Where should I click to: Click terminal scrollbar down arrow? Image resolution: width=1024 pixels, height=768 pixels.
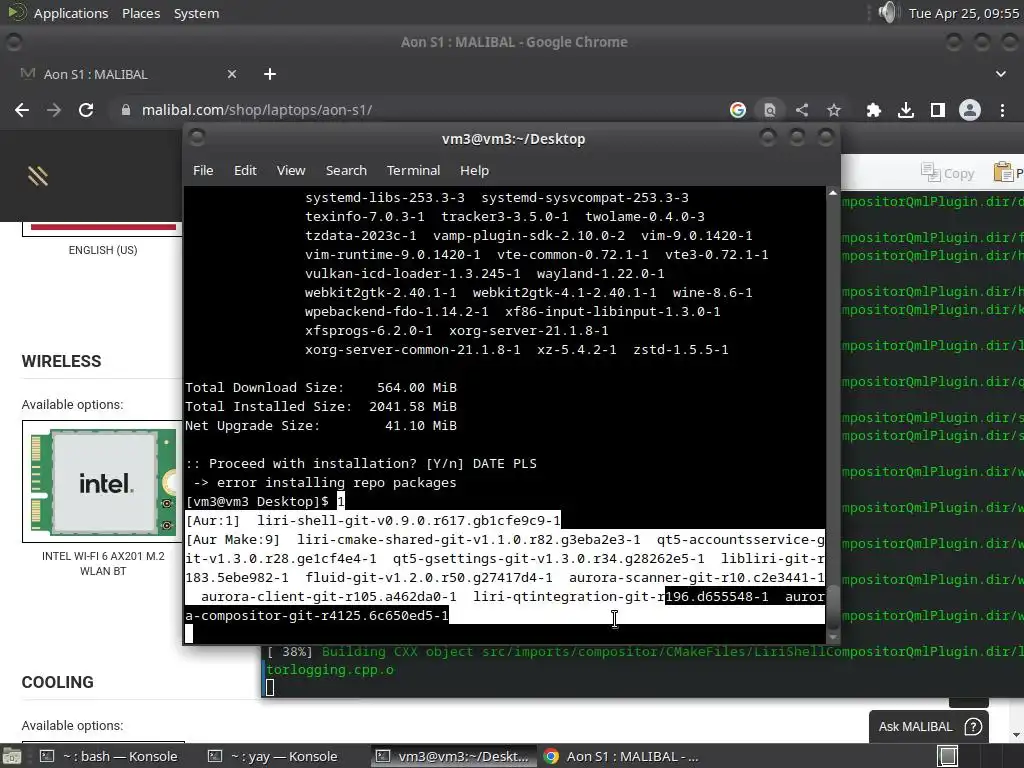point(833,638)
